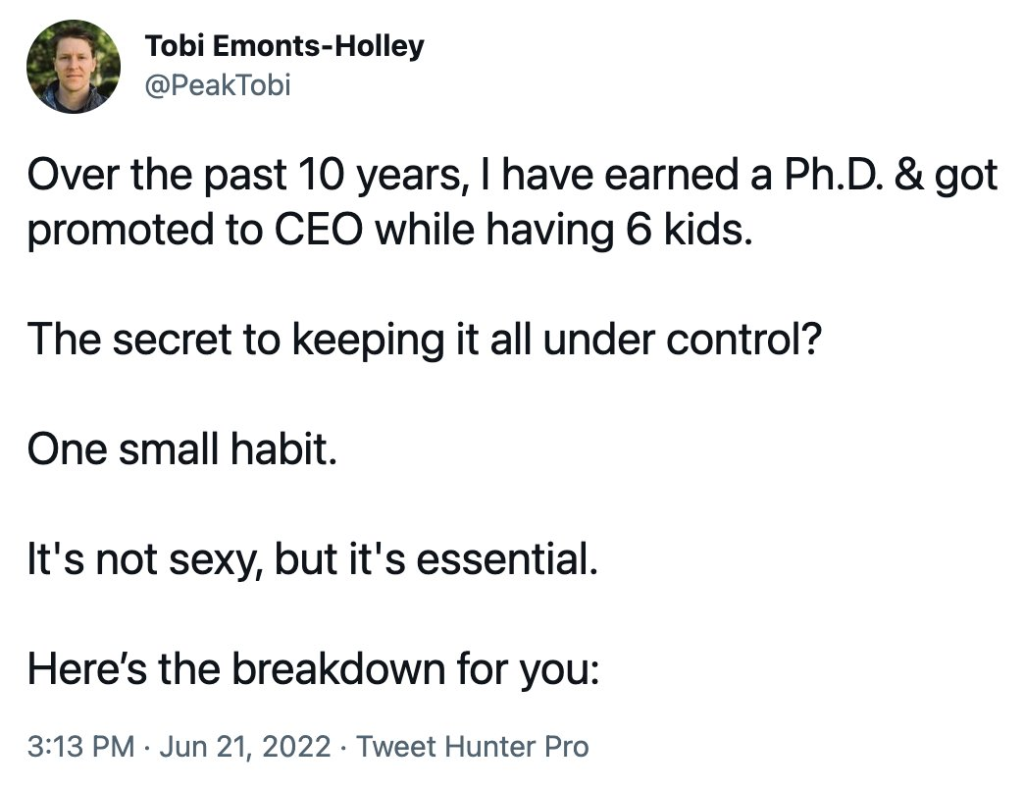Click the "It's not sexy" sentence
This screenshot has width=1024, height=791.
pyautogui.click(x=313, y=560)
